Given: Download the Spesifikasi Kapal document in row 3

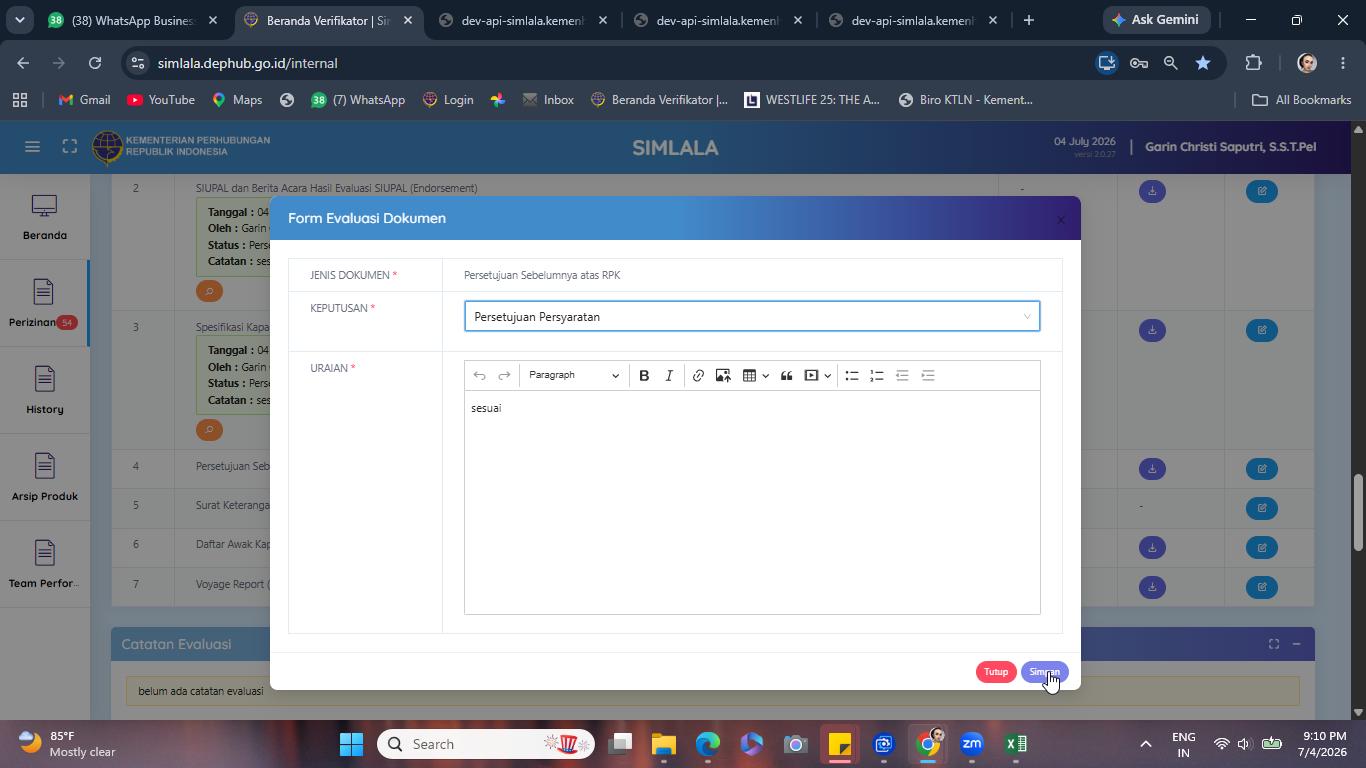Looking at the screenshot, I should coord(1152,330).
